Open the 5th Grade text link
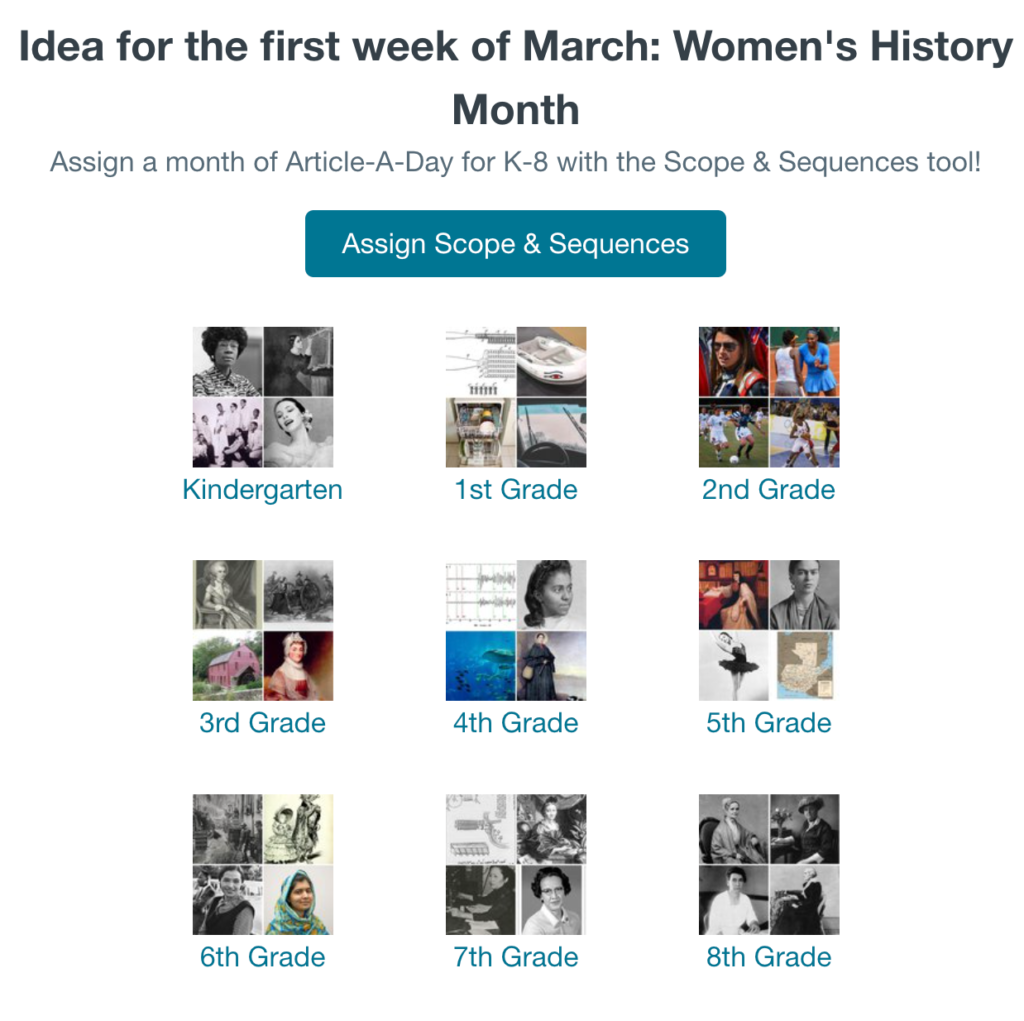 768,723
